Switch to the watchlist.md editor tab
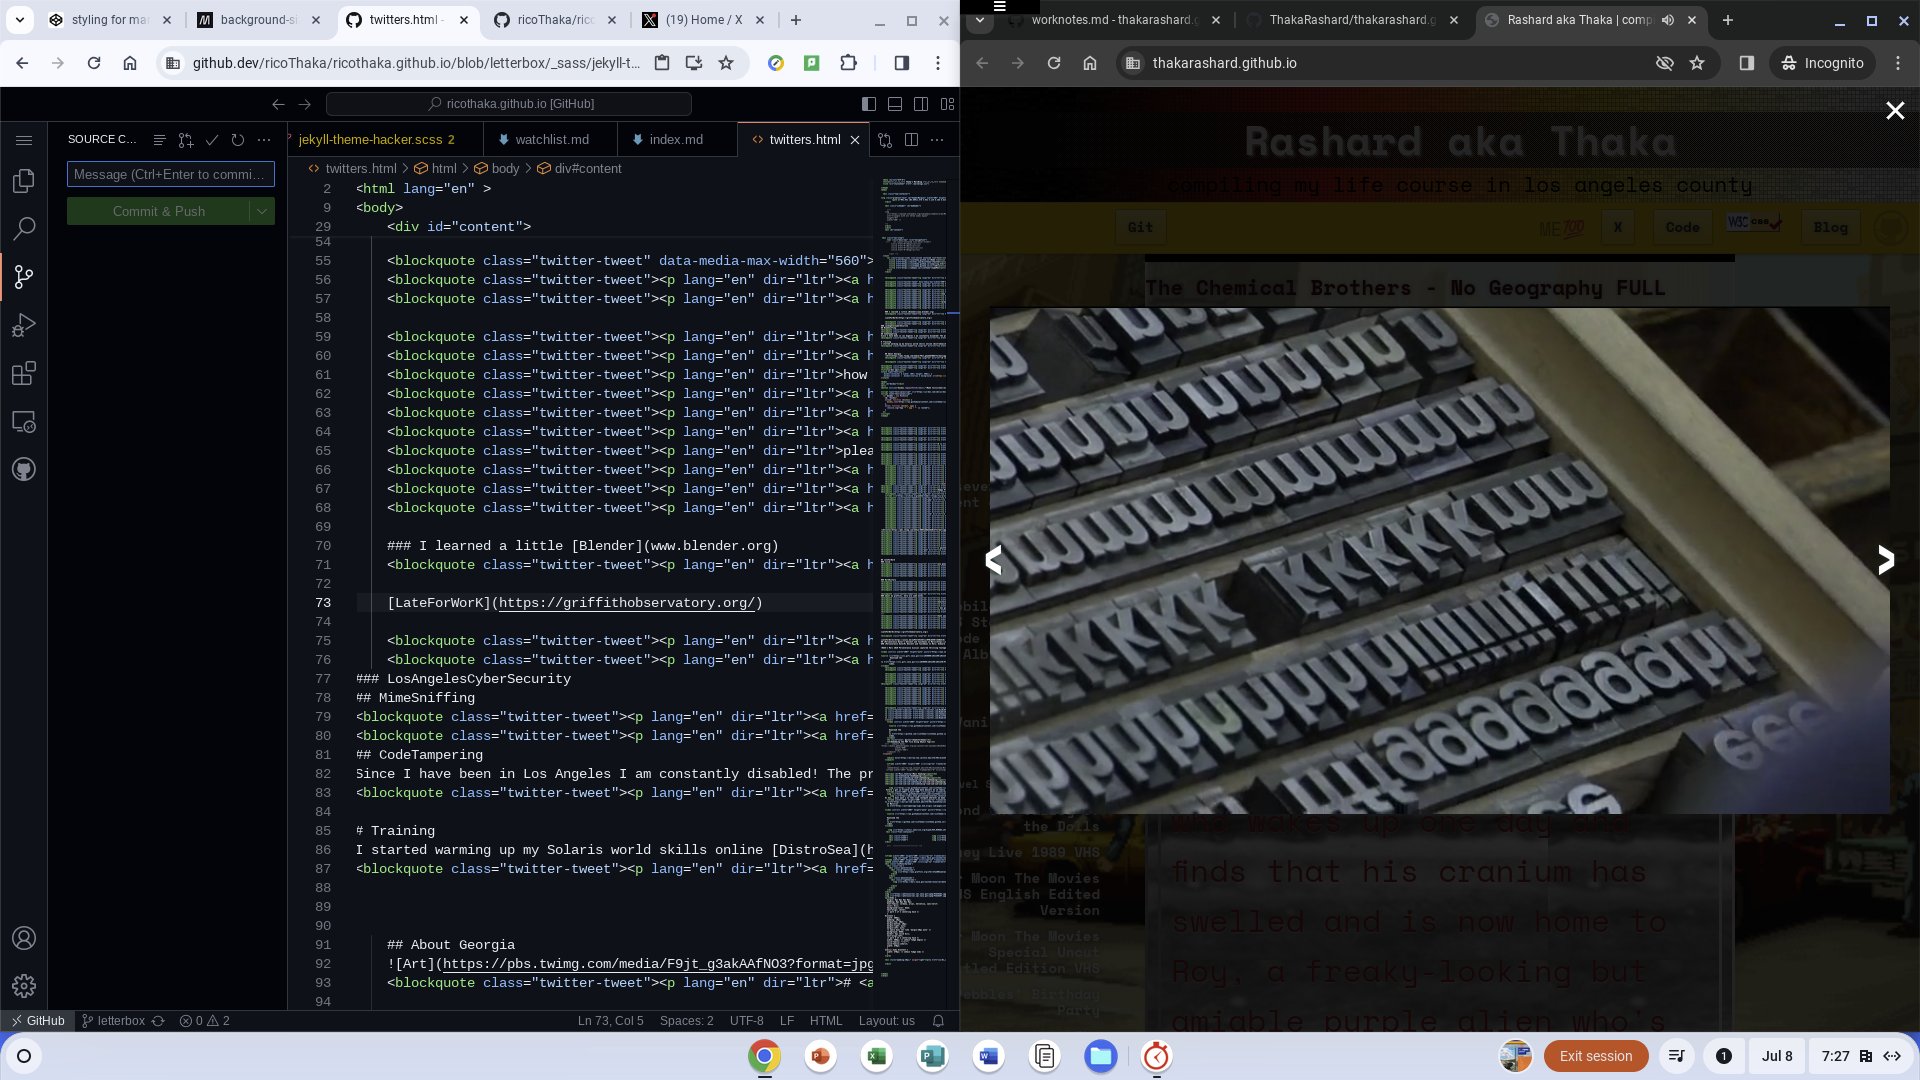This screenshot has height=1080, width=1920. coord(551,140)
